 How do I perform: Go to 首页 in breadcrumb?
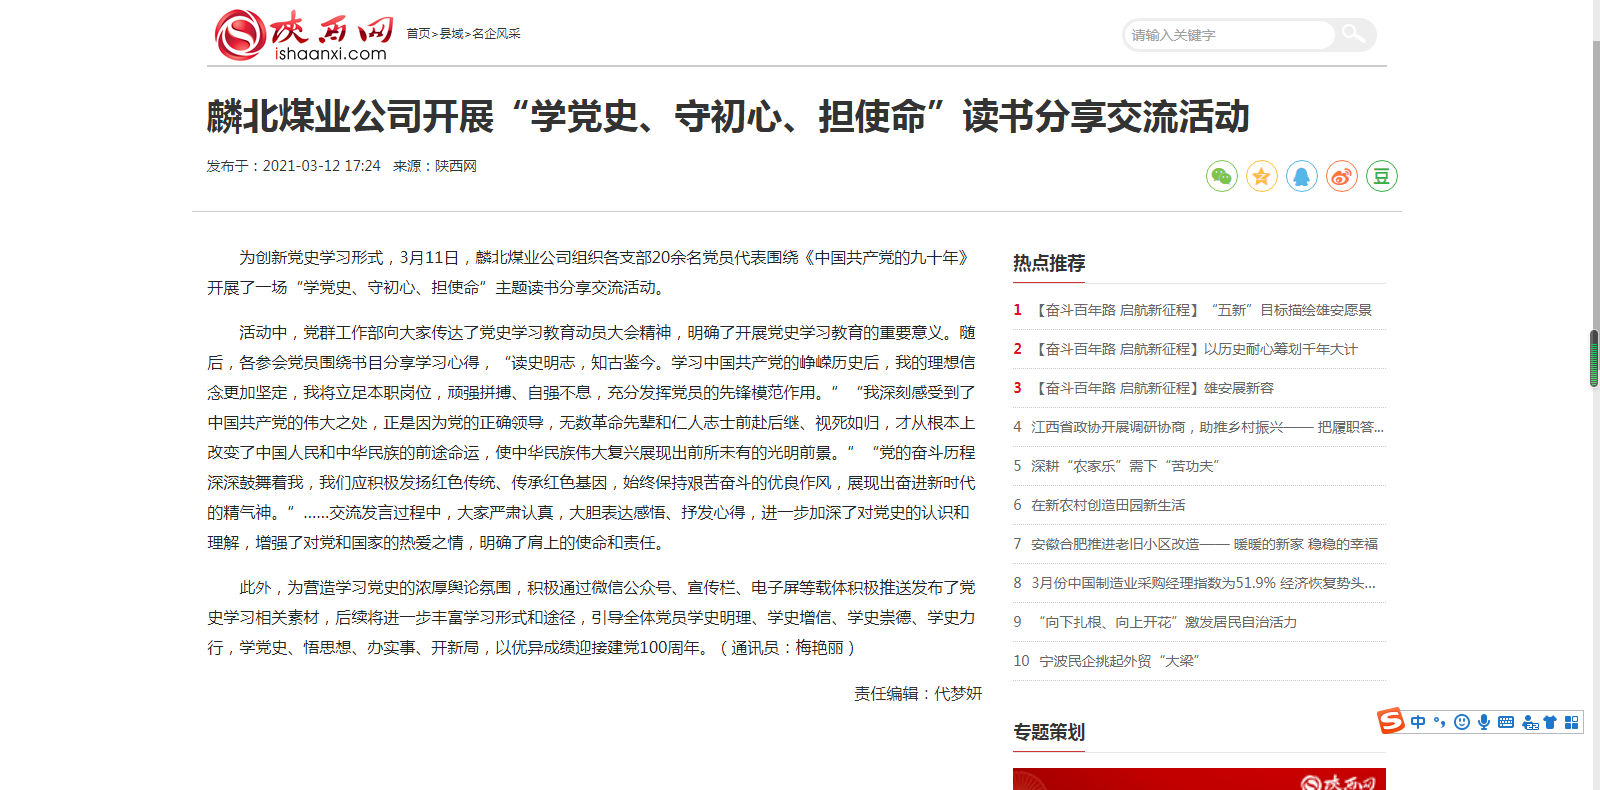(x=418, y=34)
